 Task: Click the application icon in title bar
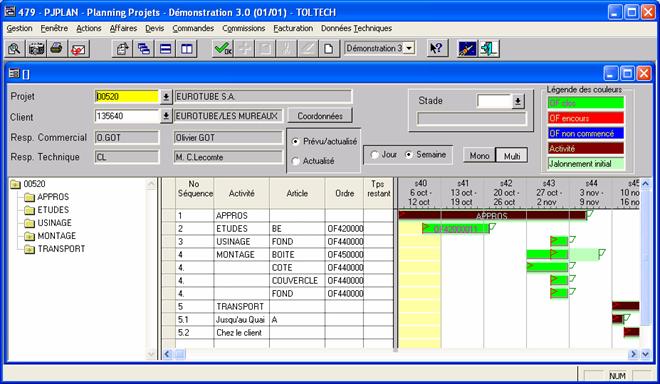pos(10,11)
